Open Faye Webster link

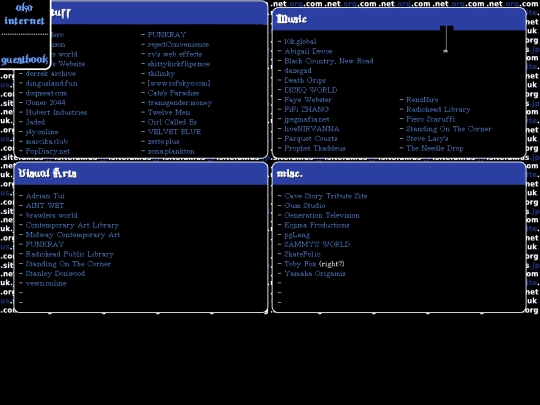coord(308,100)
